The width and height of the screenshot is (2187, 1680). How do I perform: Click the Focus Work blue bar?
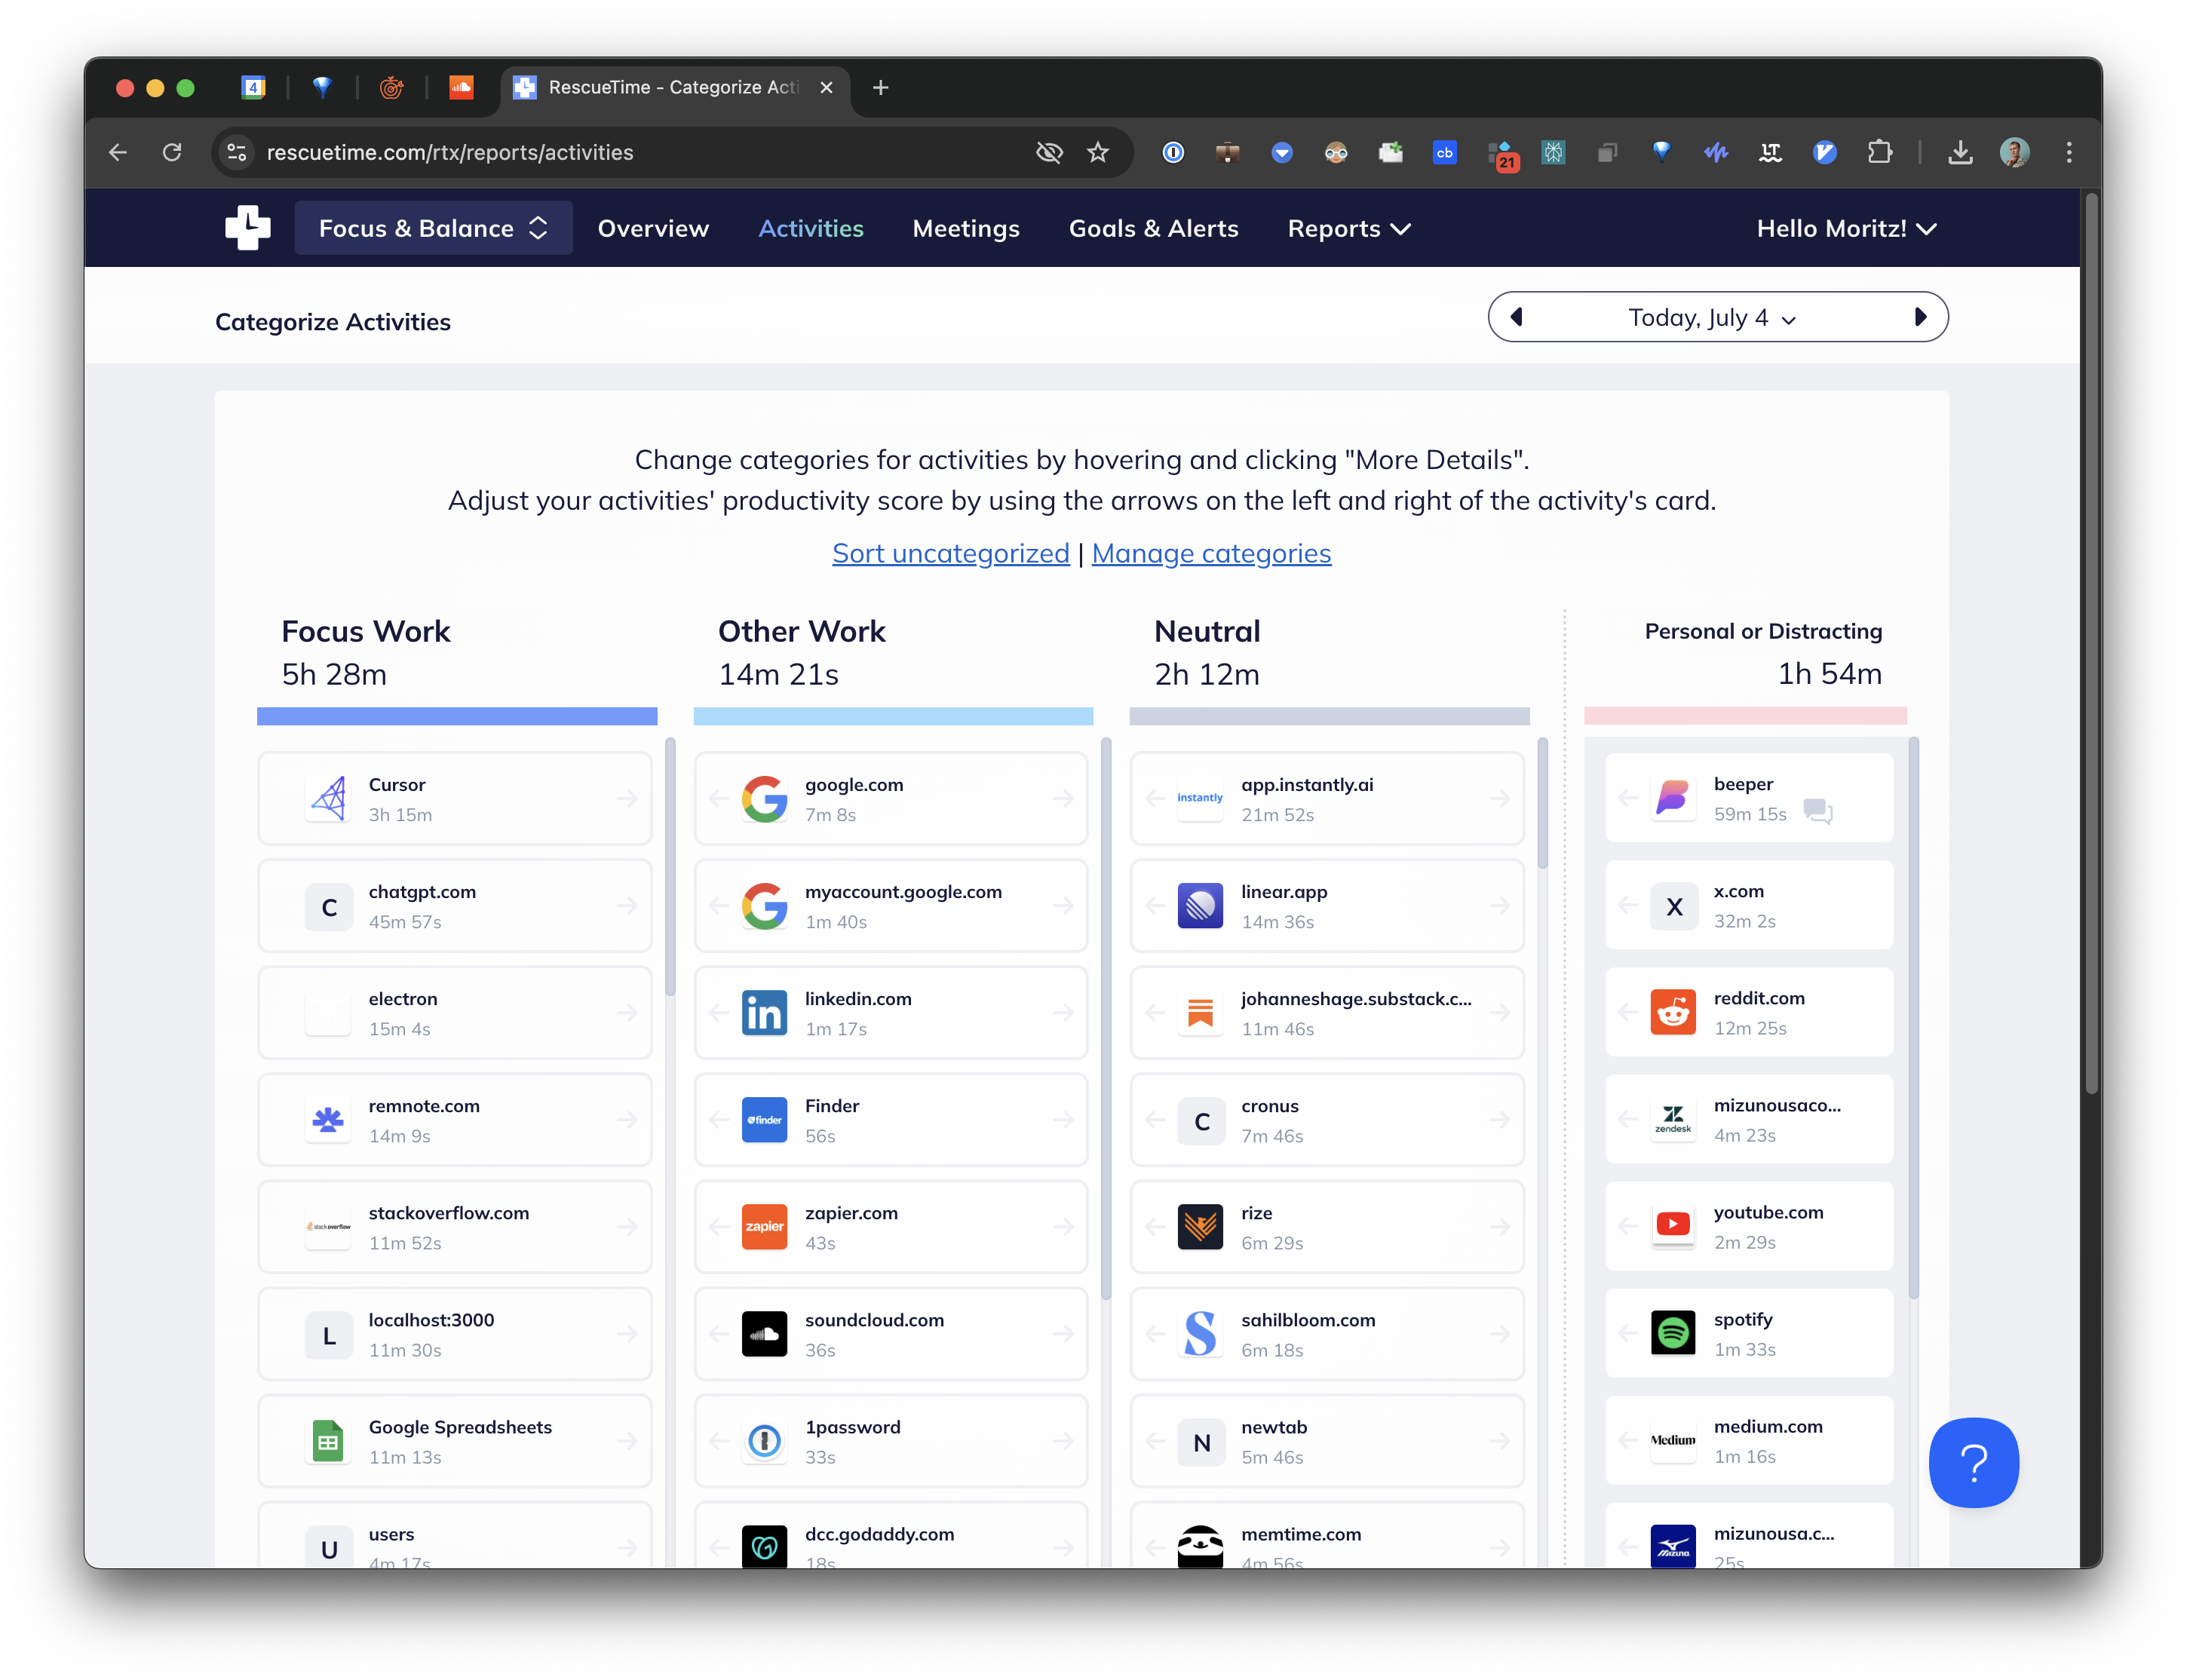pyautogui.click(x=457, y=716)
